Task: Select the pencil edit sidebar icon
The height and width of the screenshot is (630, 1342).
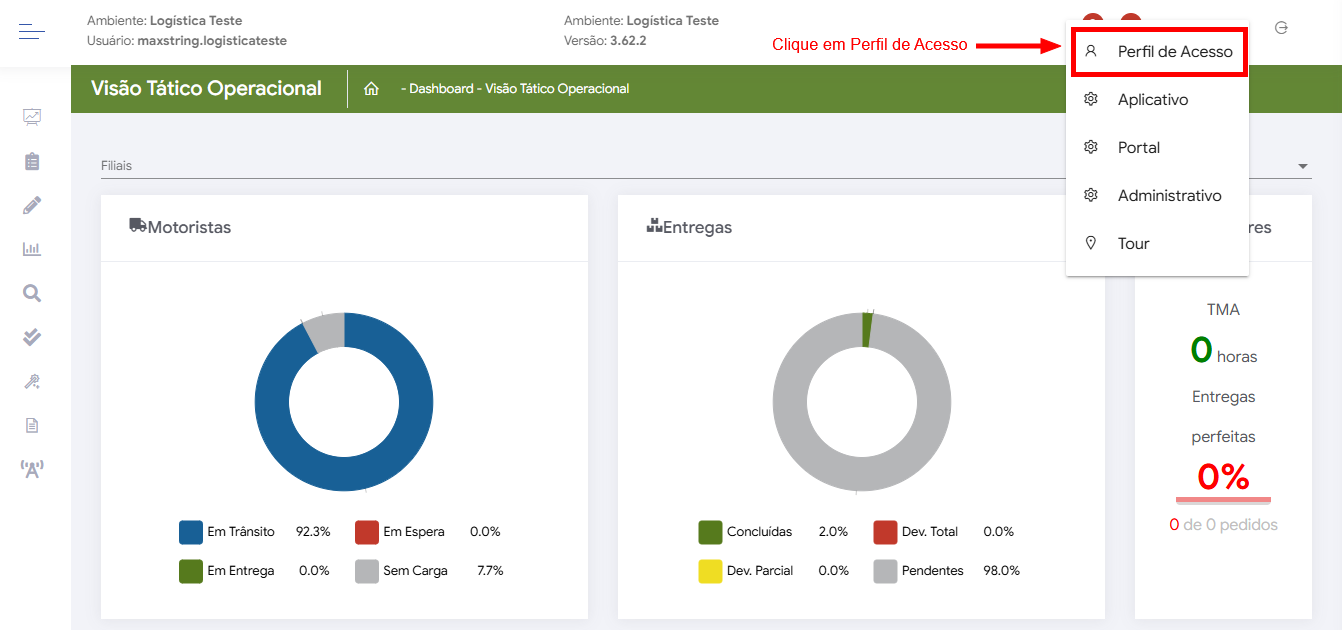Action: pyautogui.click(x=32, y=205)
